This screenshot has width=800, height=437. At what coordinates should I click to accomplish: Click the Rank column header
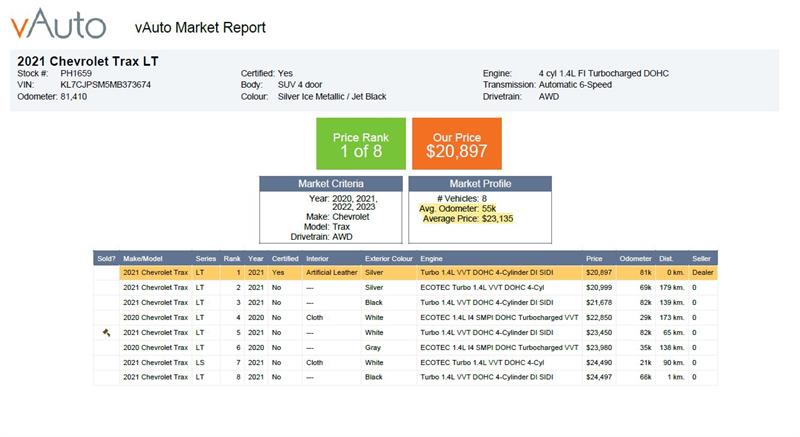232,259
